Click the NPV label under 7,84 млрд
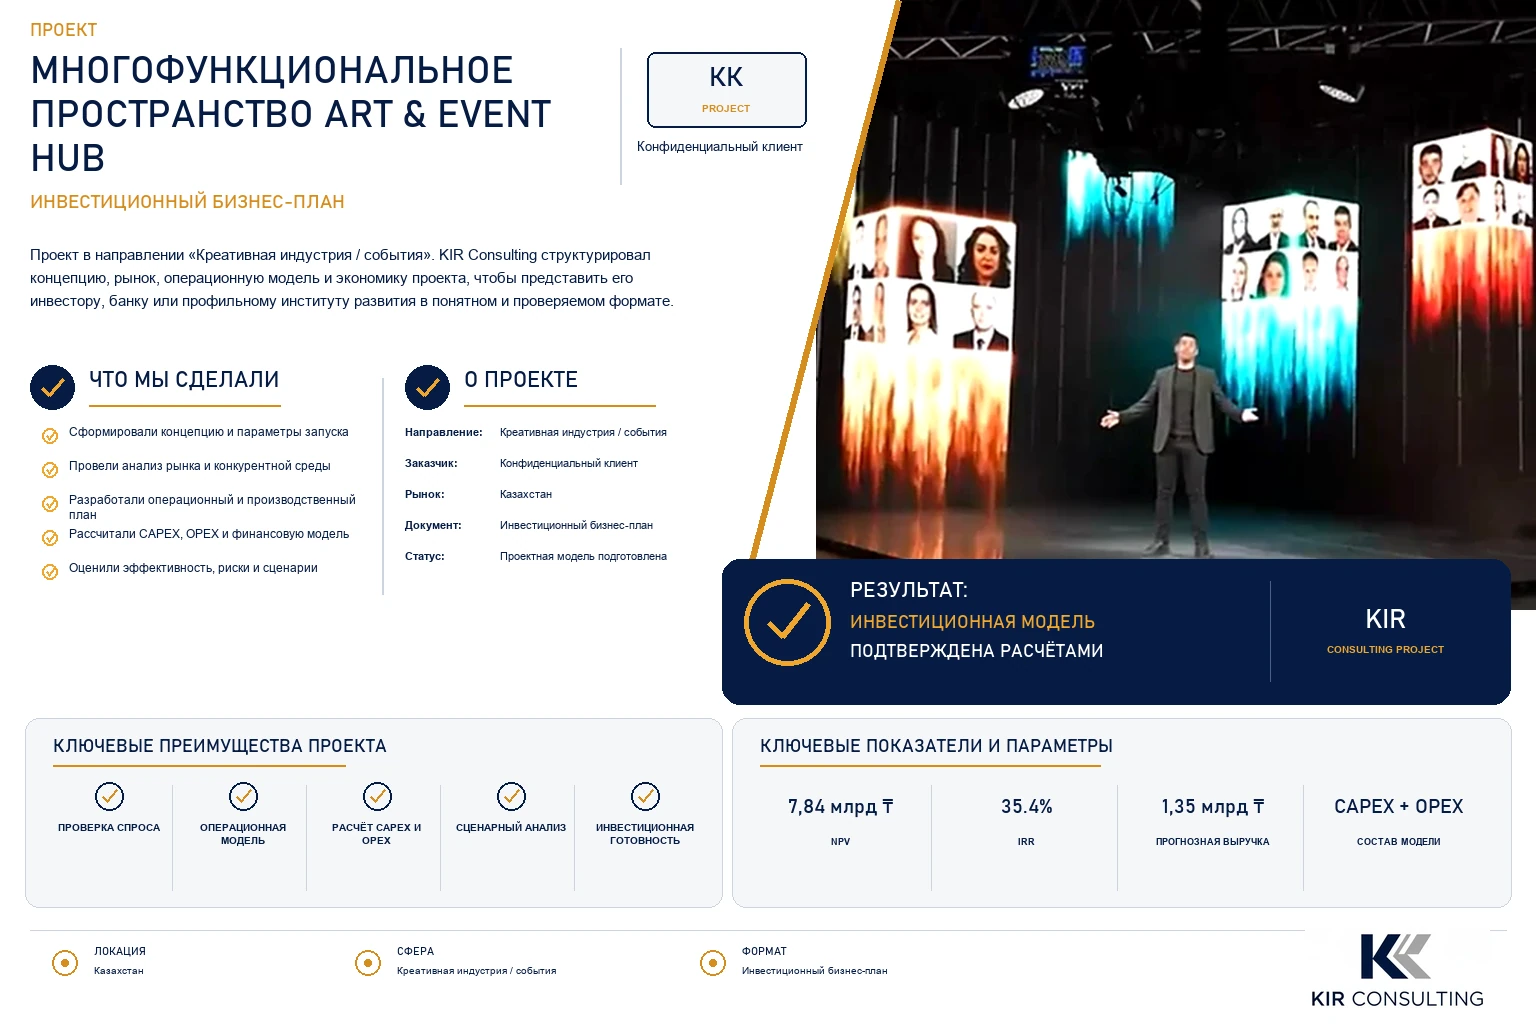This screenshot has width=1536, height=1024. [x=840, y=842]
